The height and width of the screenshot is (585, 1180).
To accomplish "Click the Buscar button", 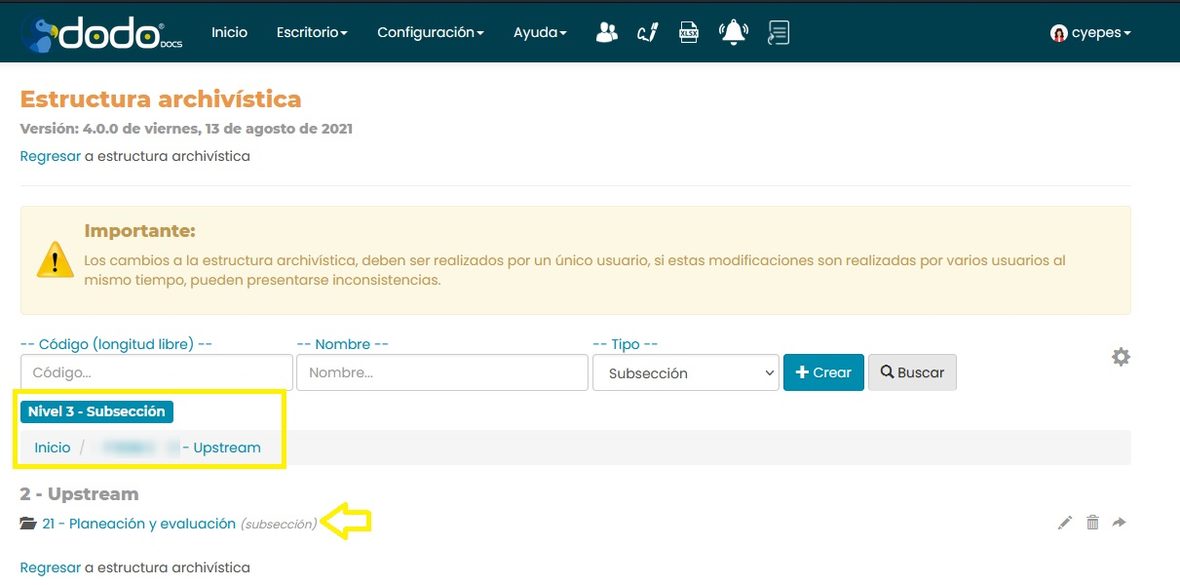I will pos(912,373).
